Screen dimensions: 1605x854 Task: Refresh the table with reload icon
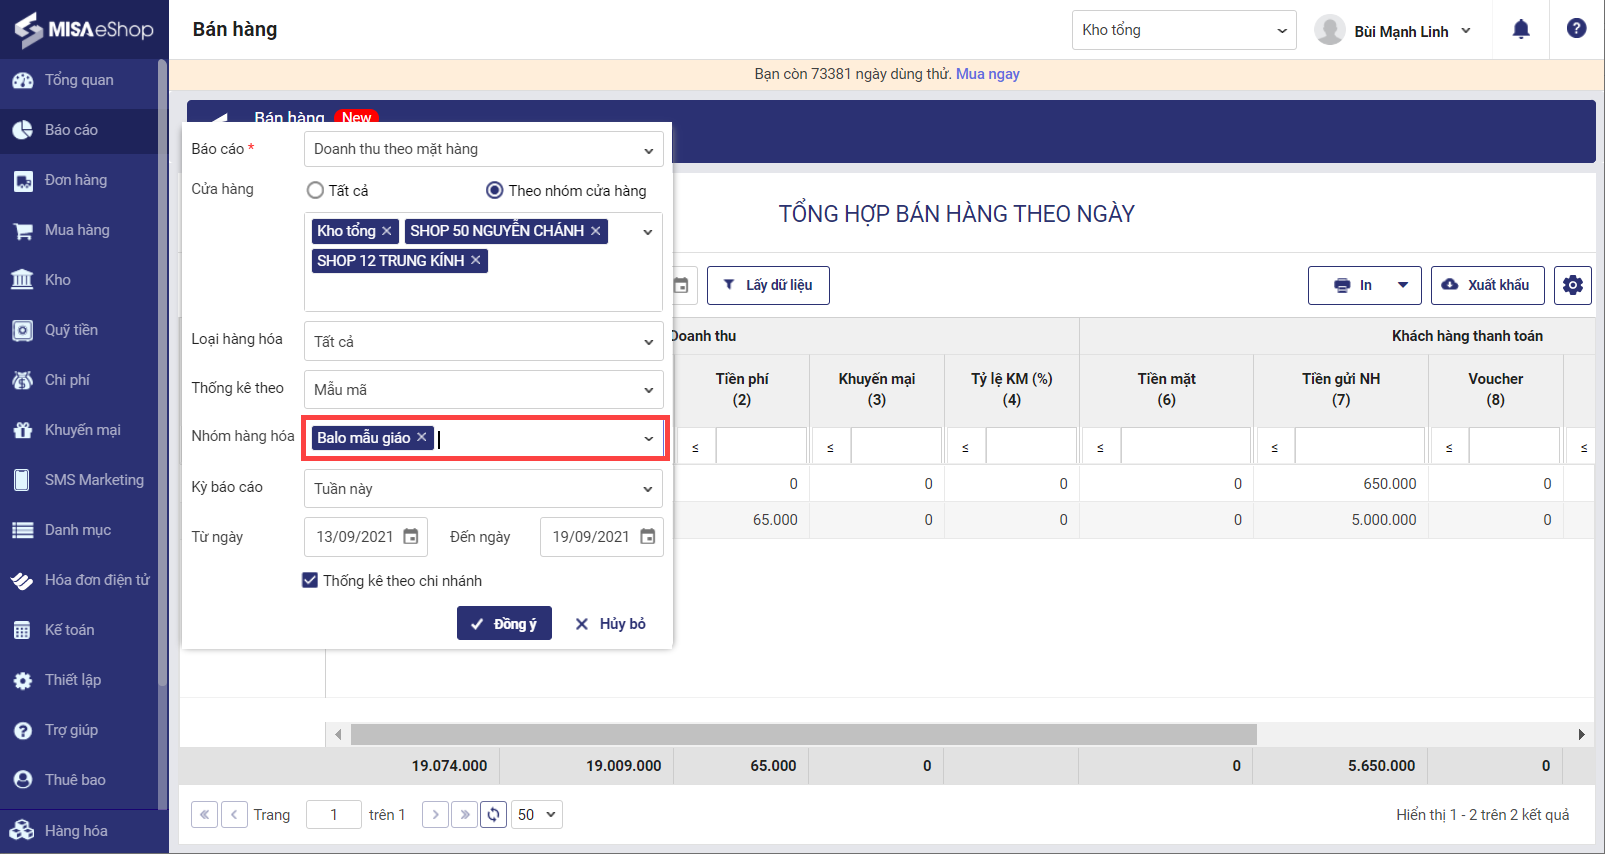pyautogui.click(x=493, y=815)
